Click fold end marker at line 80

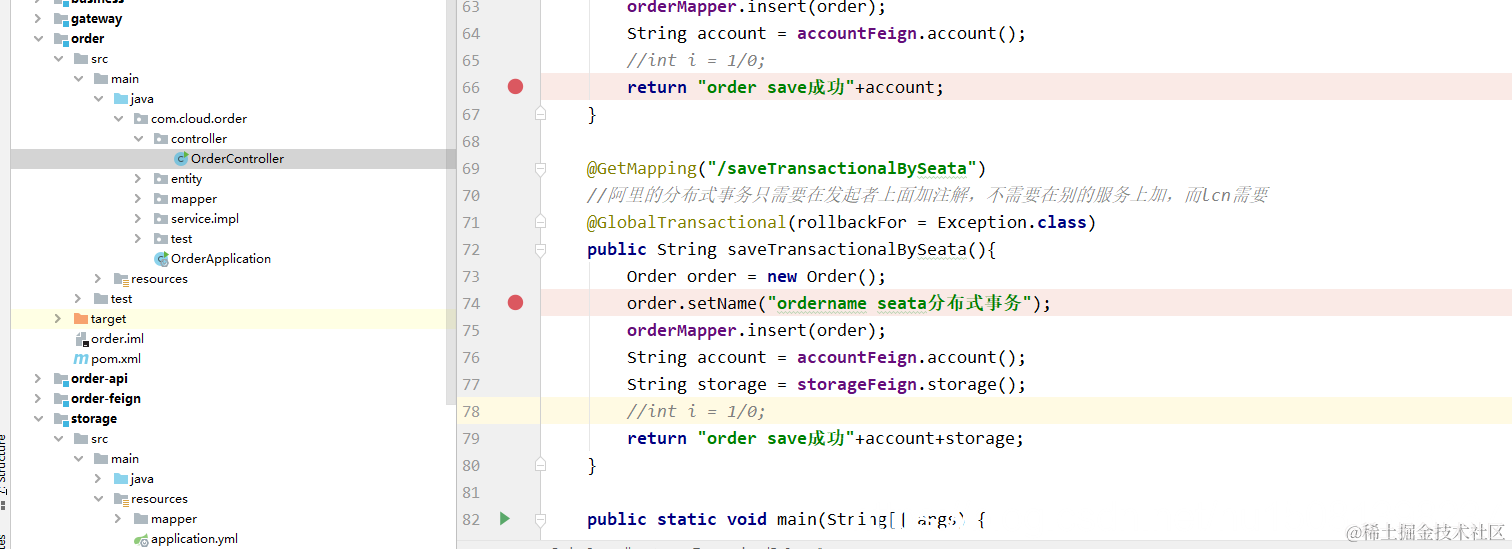(541, 465)
